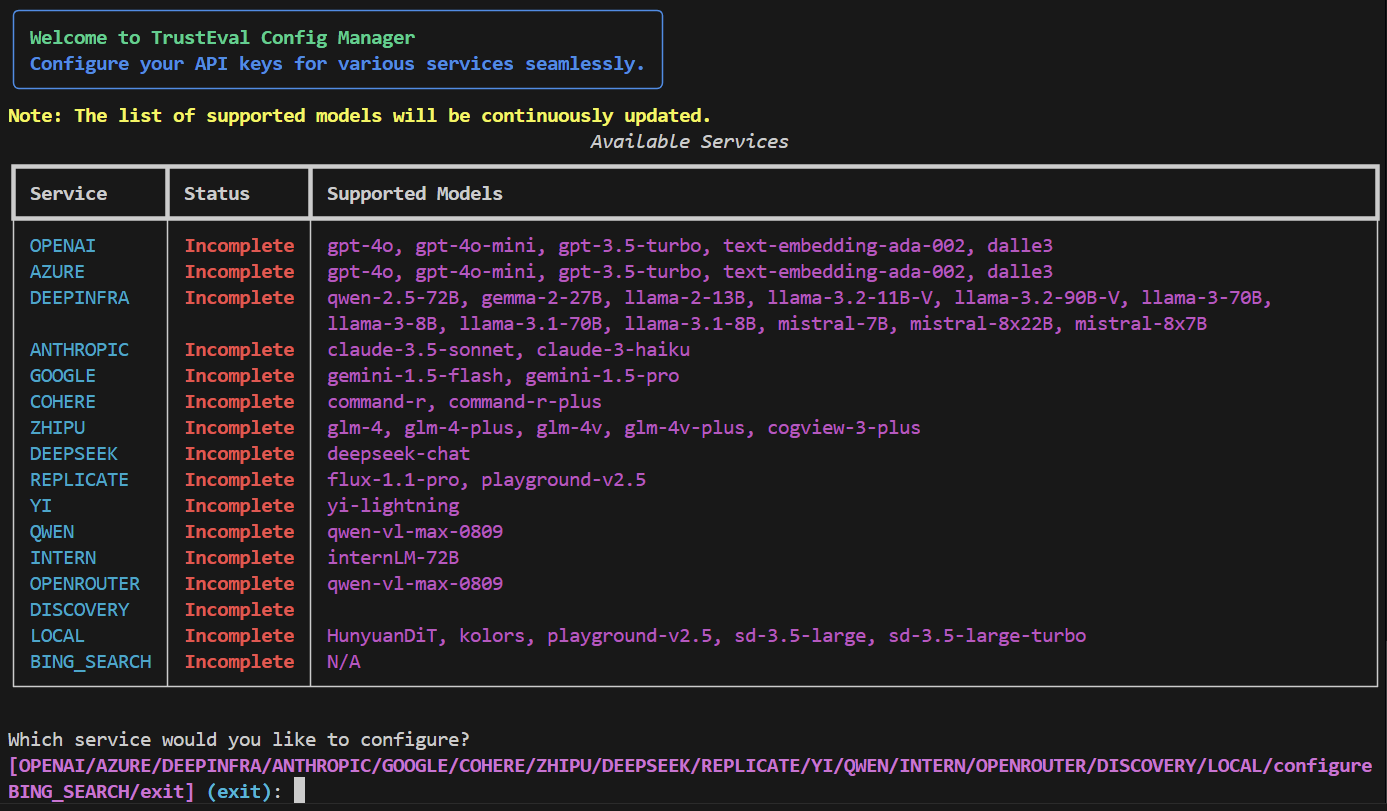Click the Configure your API keys subtitle
Viewport: 1387px width, 811px height.
point(337,64)
